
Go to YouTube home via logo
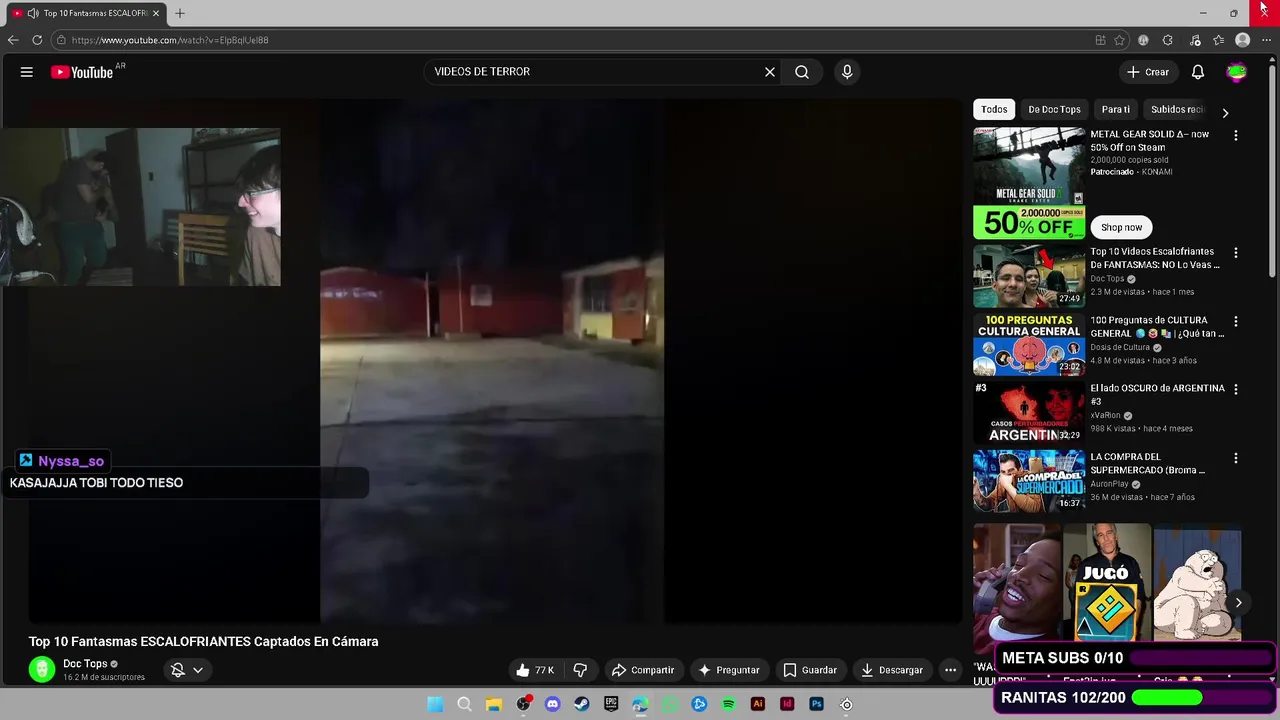pyautogui.click(x=84, y=72)
